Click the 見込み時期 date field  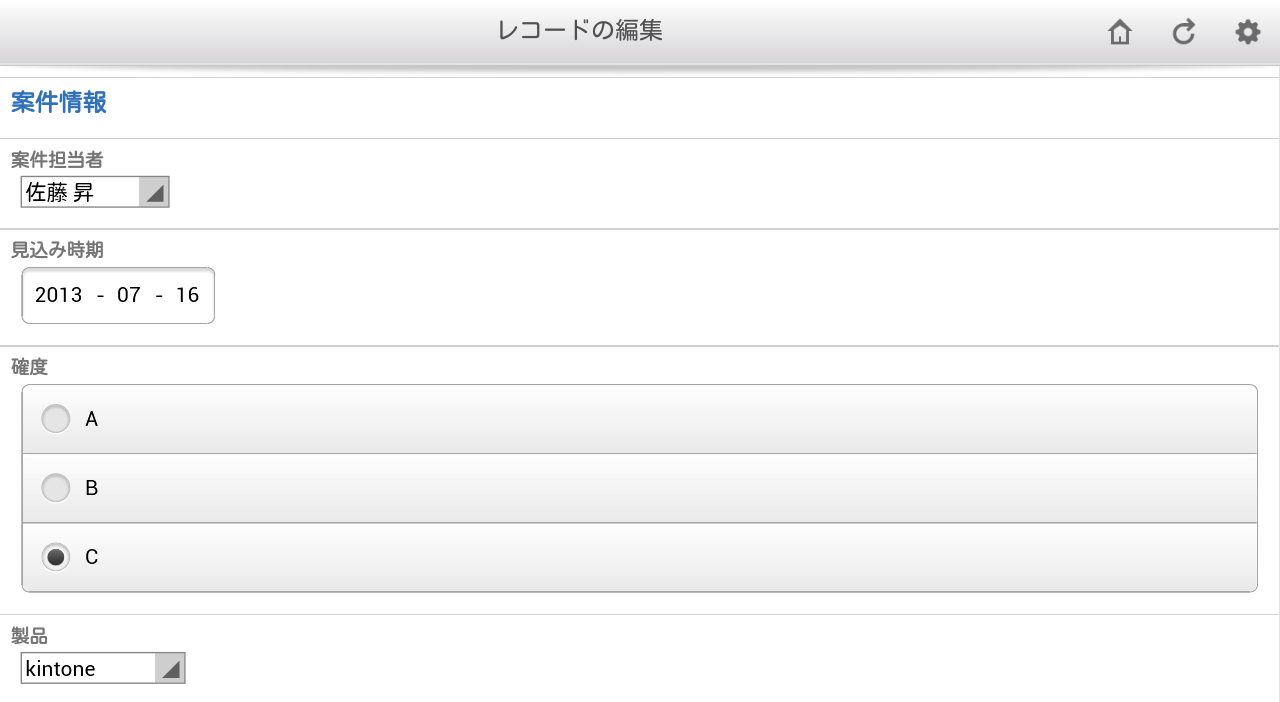pos(118,295)
